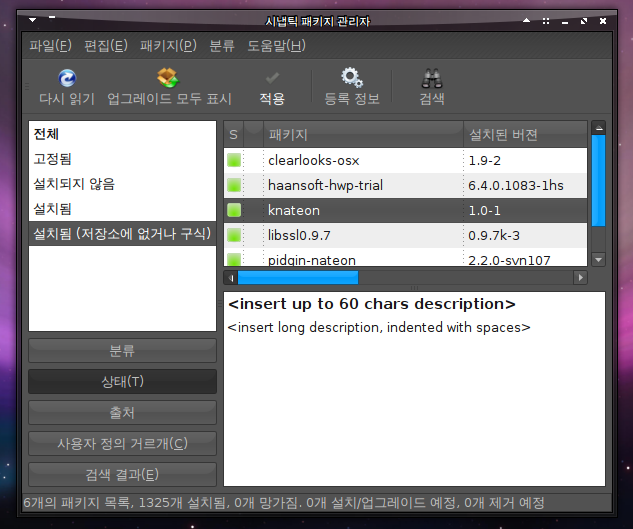The height and width of the screenshot is (529, 633).
Task: Click the 출처 button
Action: tap(122, 413)
